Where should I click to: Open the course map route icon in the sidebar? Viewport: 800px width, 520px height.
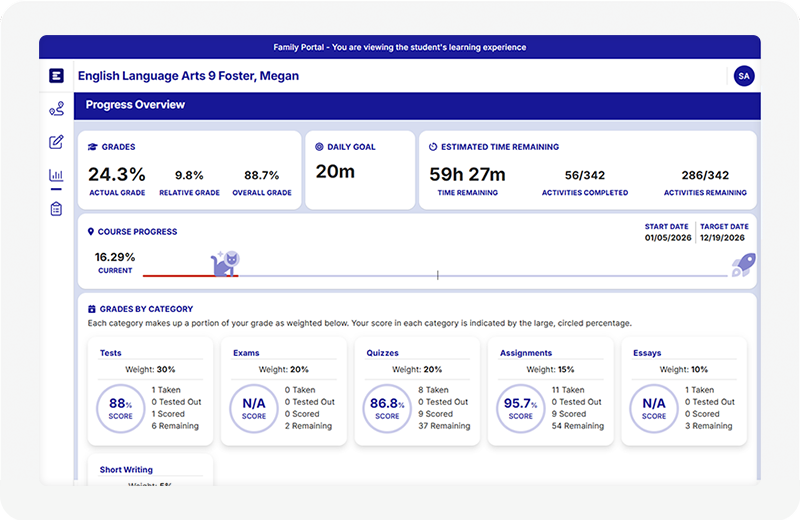(56, 109)
